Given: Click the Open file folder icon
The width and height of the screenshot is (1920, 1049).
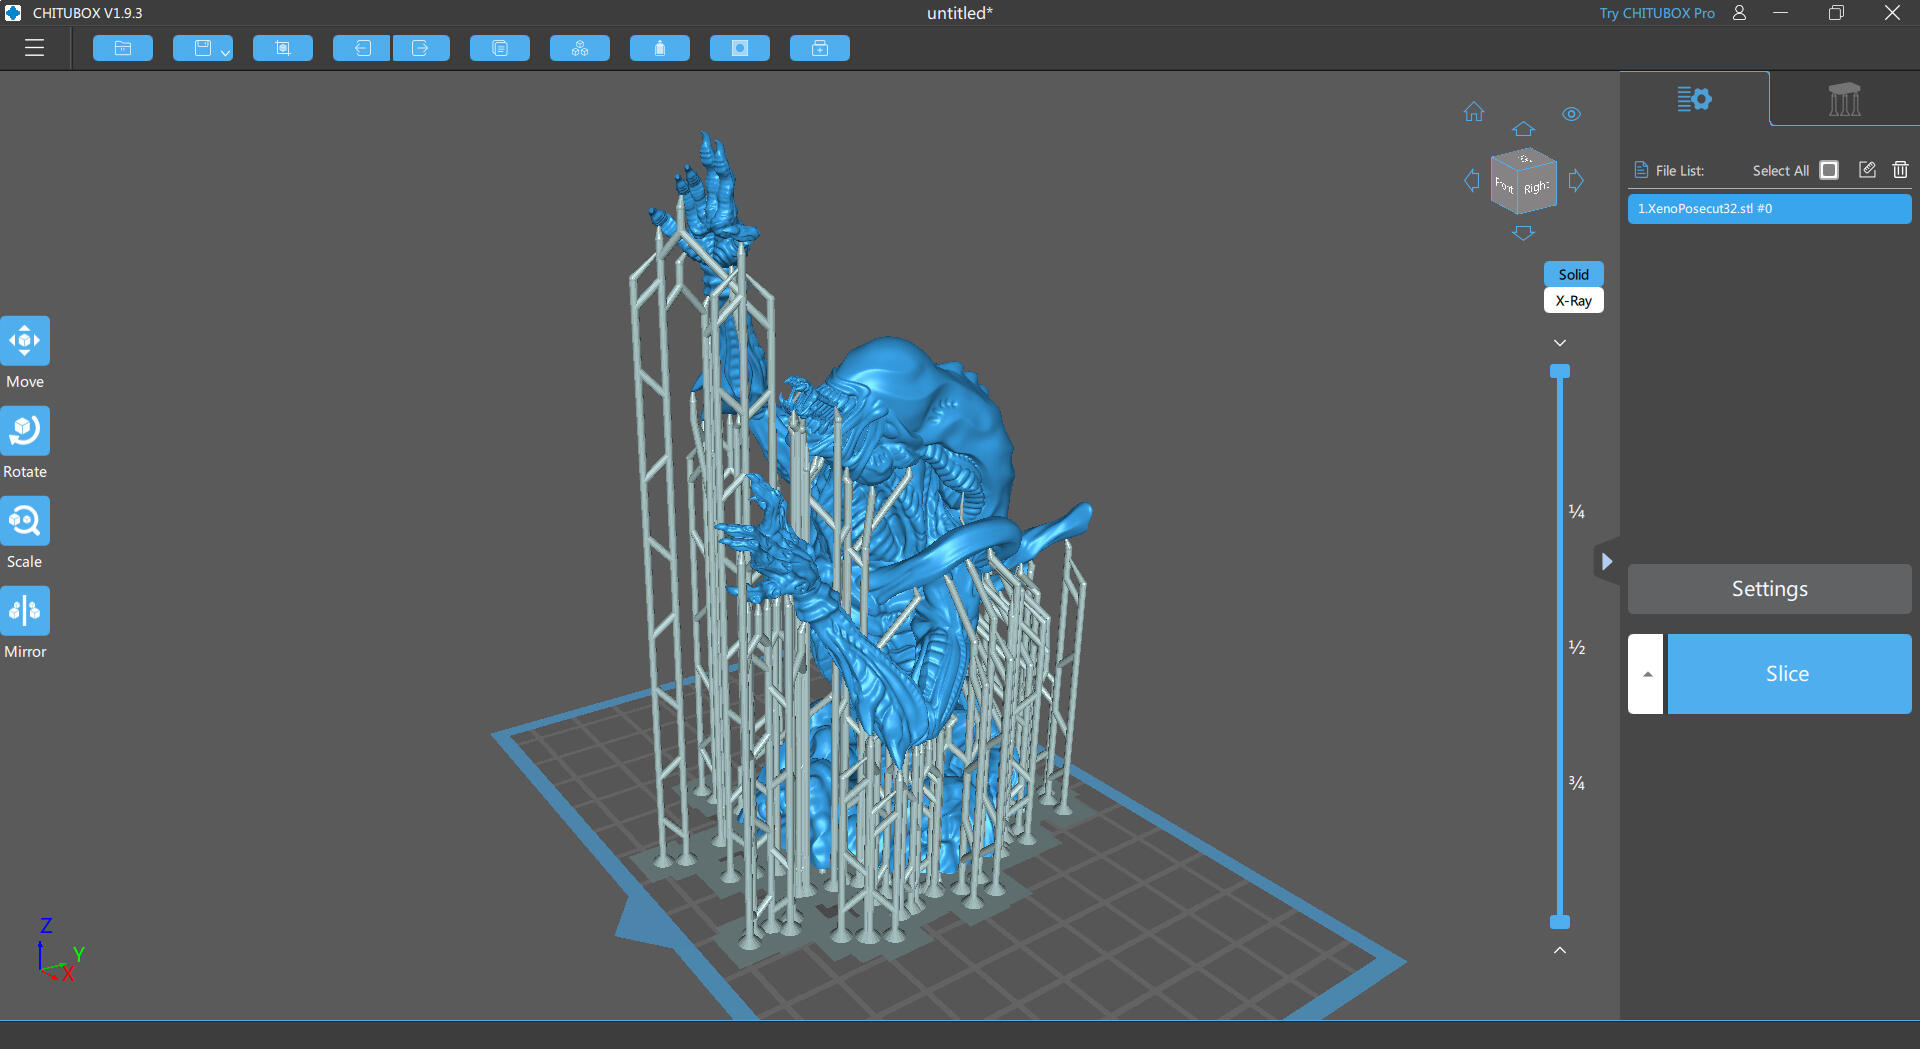Looking at the screenshot, I should [x=123, y=48].
